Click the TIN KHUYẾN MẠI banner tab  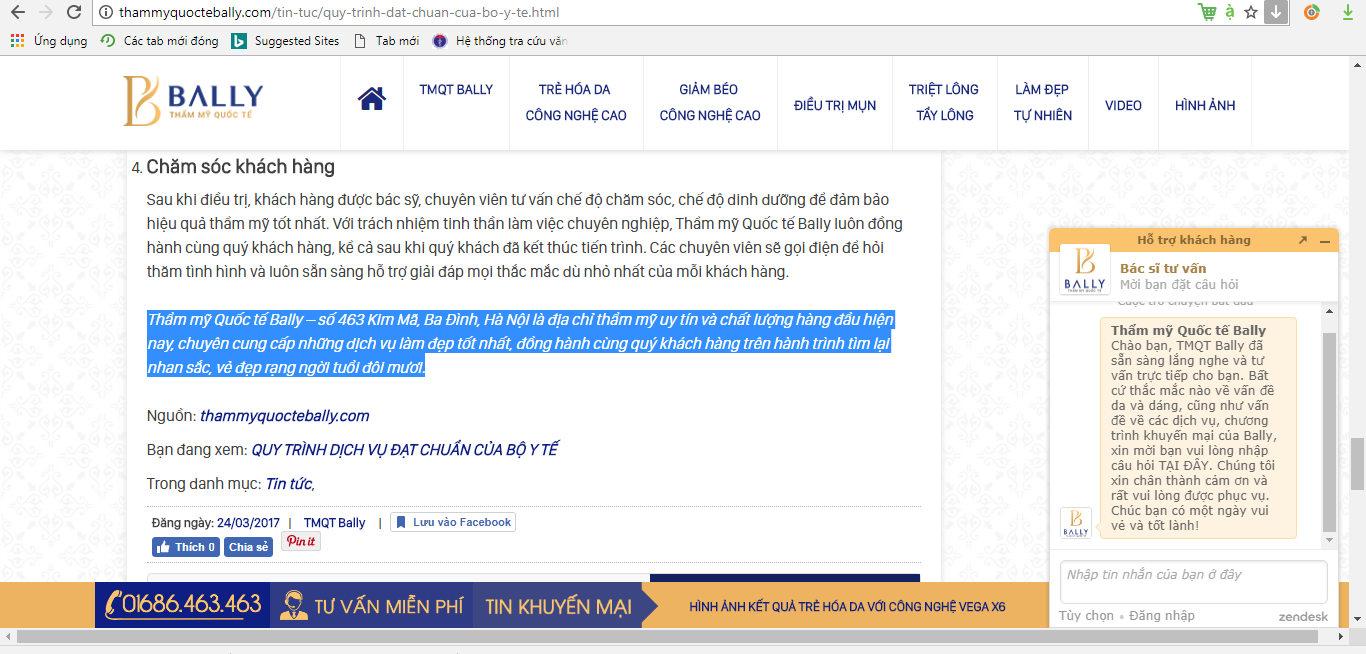point(558,606)
